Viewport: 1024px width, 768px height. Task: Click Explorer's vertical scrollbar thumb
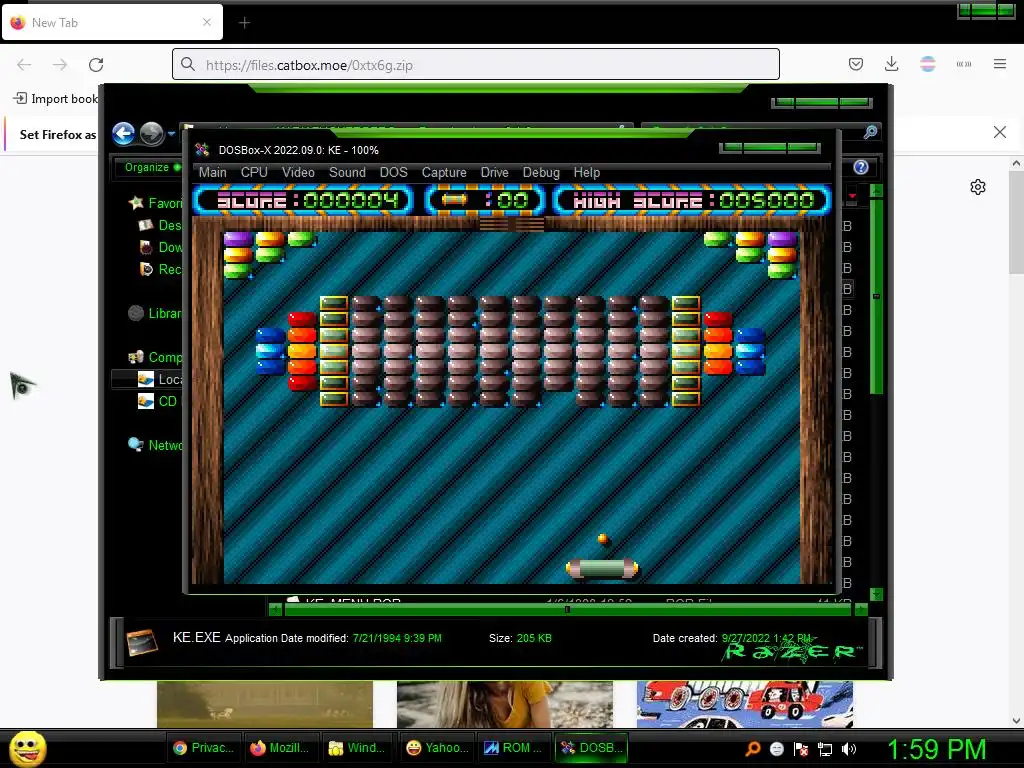[x=876, y=297]
